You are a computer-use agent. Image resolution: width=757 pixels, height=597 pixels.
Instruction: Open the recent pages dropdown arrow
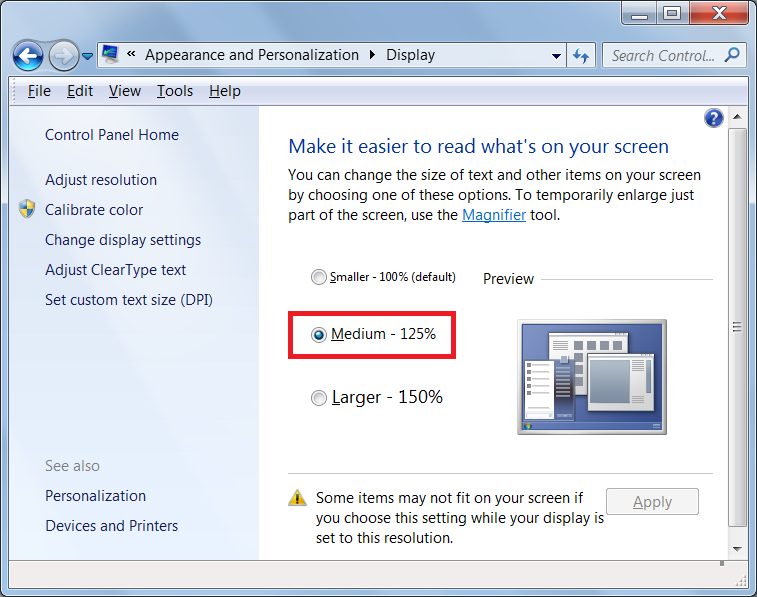tap(87, 56)
